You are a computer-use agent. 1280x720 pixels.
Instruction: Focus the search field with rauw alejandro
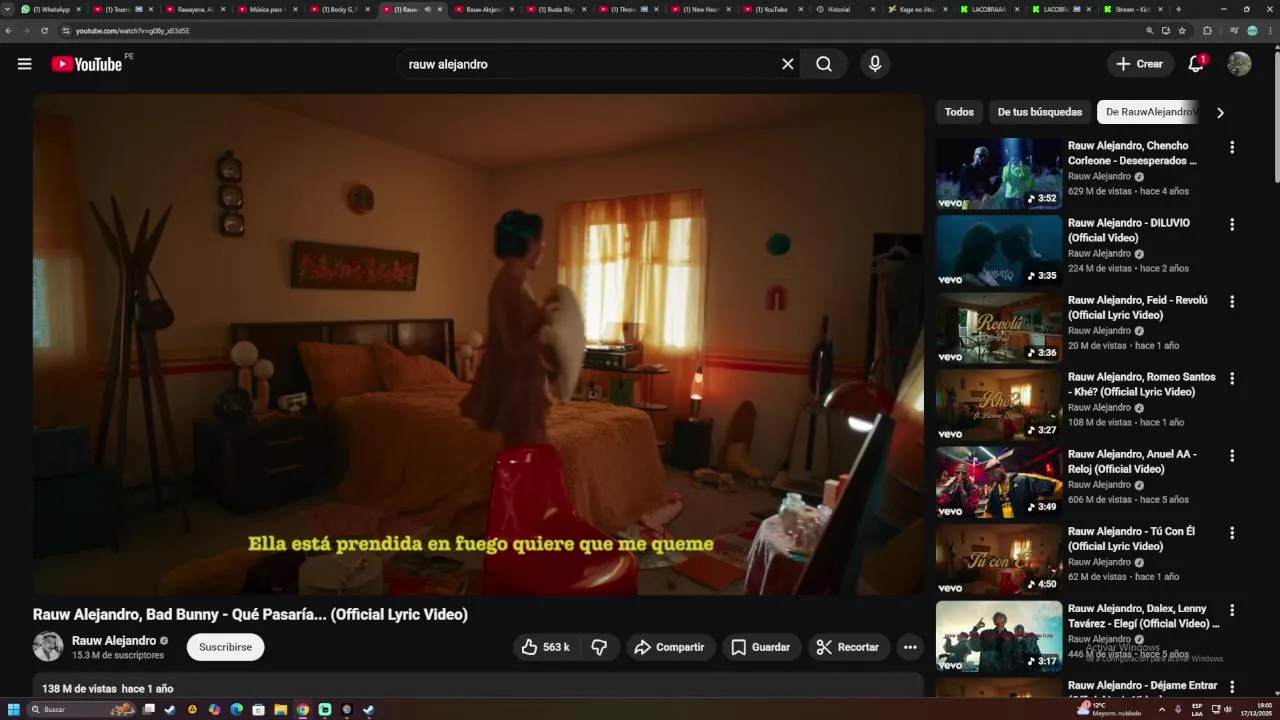590,64
